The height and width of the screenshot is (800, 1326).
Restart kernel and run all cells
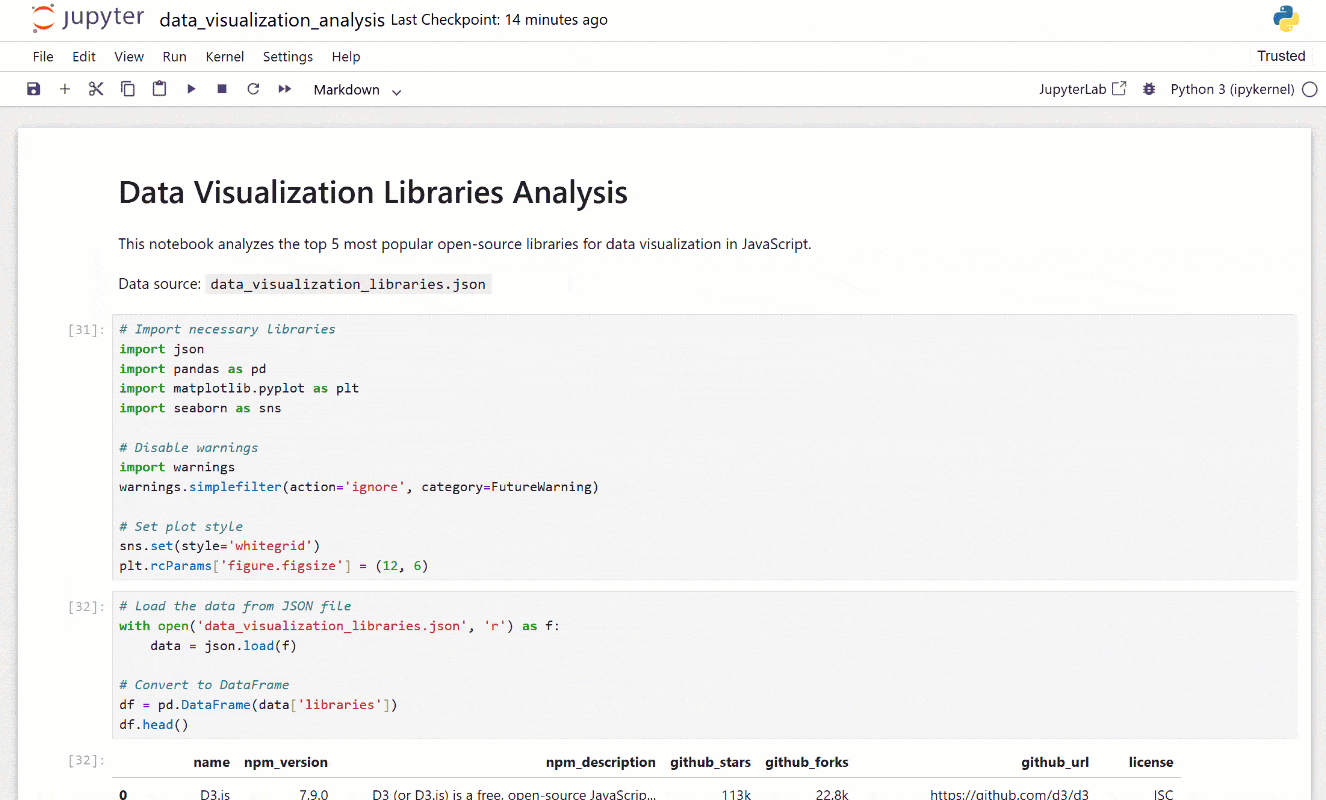click(x=285, y=89)
